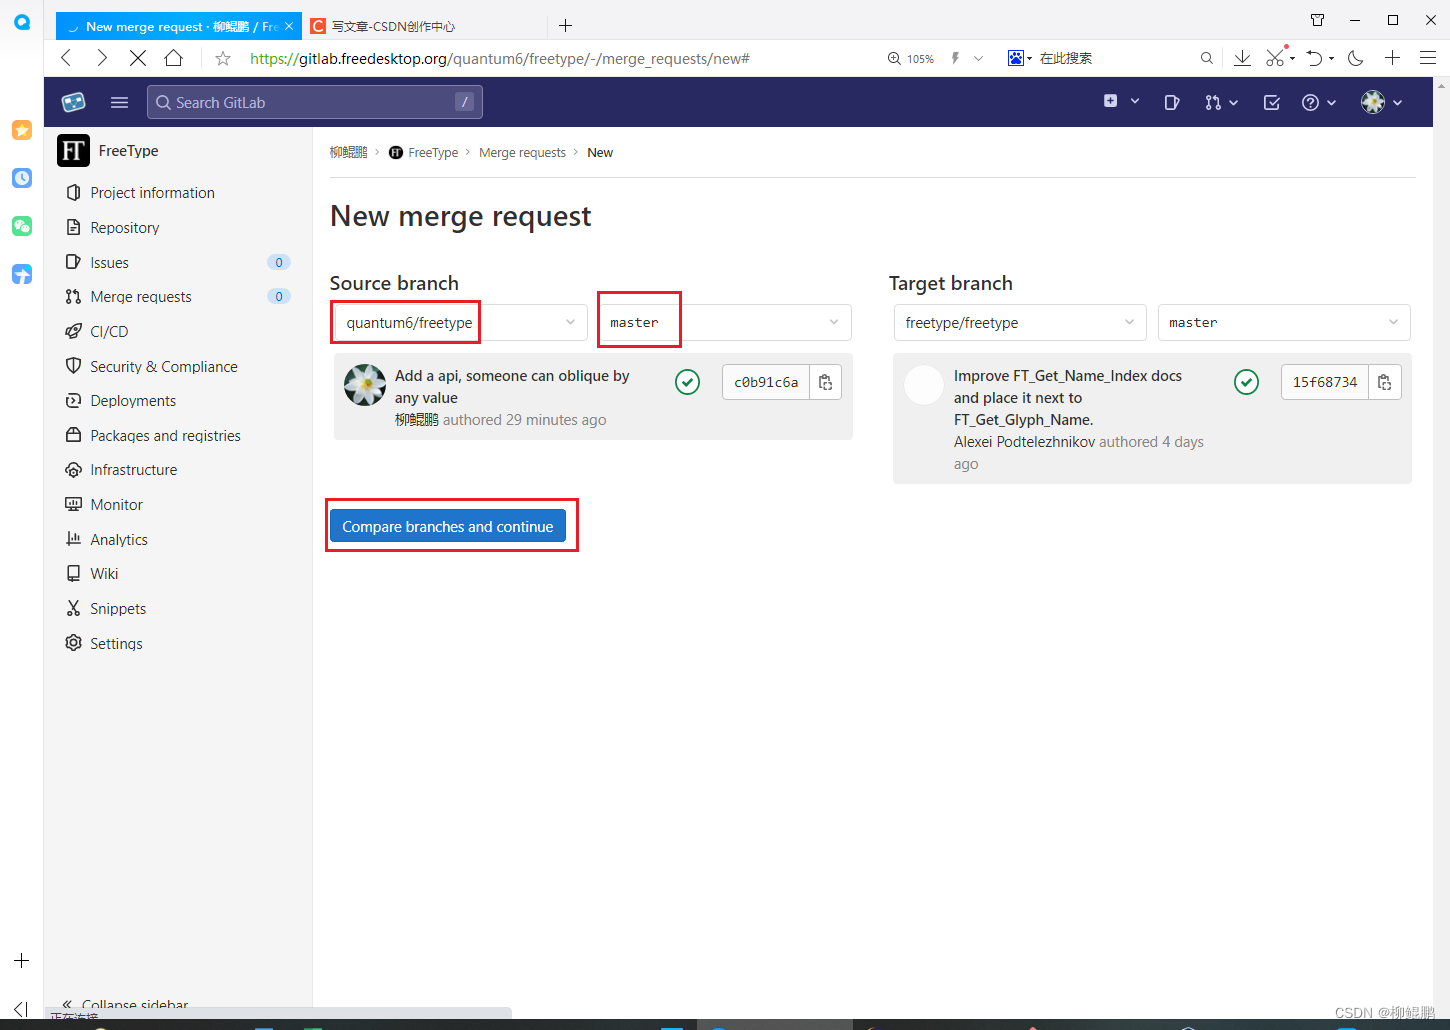Image resolution: width=1450 pixels, height=1030 pixels.
Task: Click Alexei Podtelezhnikov author link
Action: tap(1024, 442)
